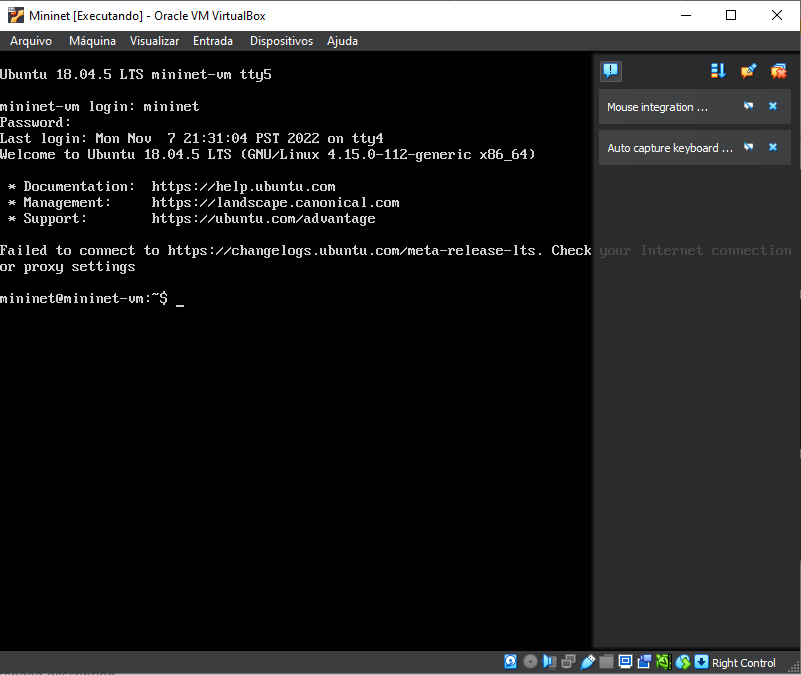Open the Máquina menu
801x675 pixels.
(x=92, y=41)
